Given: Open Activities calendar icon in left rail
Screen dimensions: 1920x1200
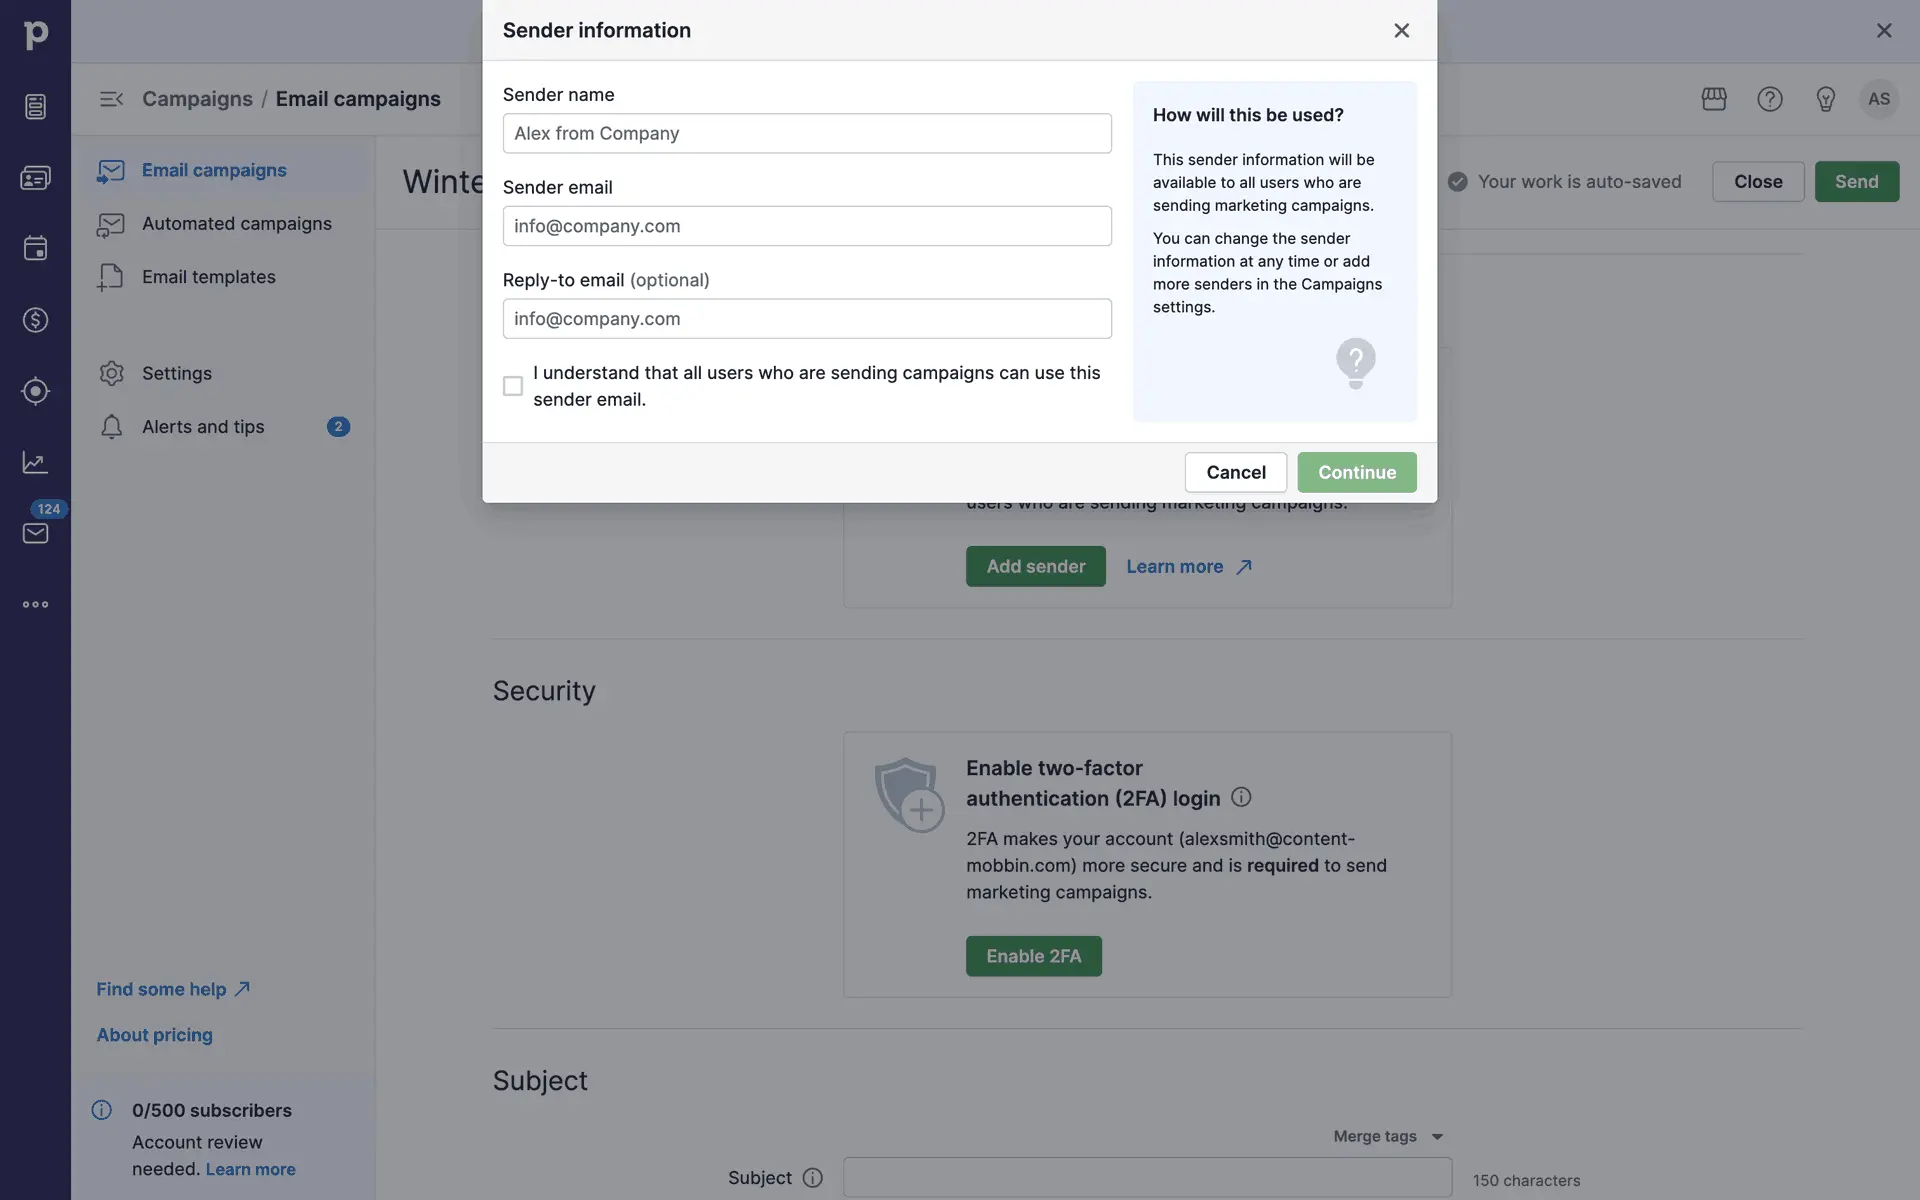Looking at the screenshot, I should pyautogui.click(x=35, y=248).
